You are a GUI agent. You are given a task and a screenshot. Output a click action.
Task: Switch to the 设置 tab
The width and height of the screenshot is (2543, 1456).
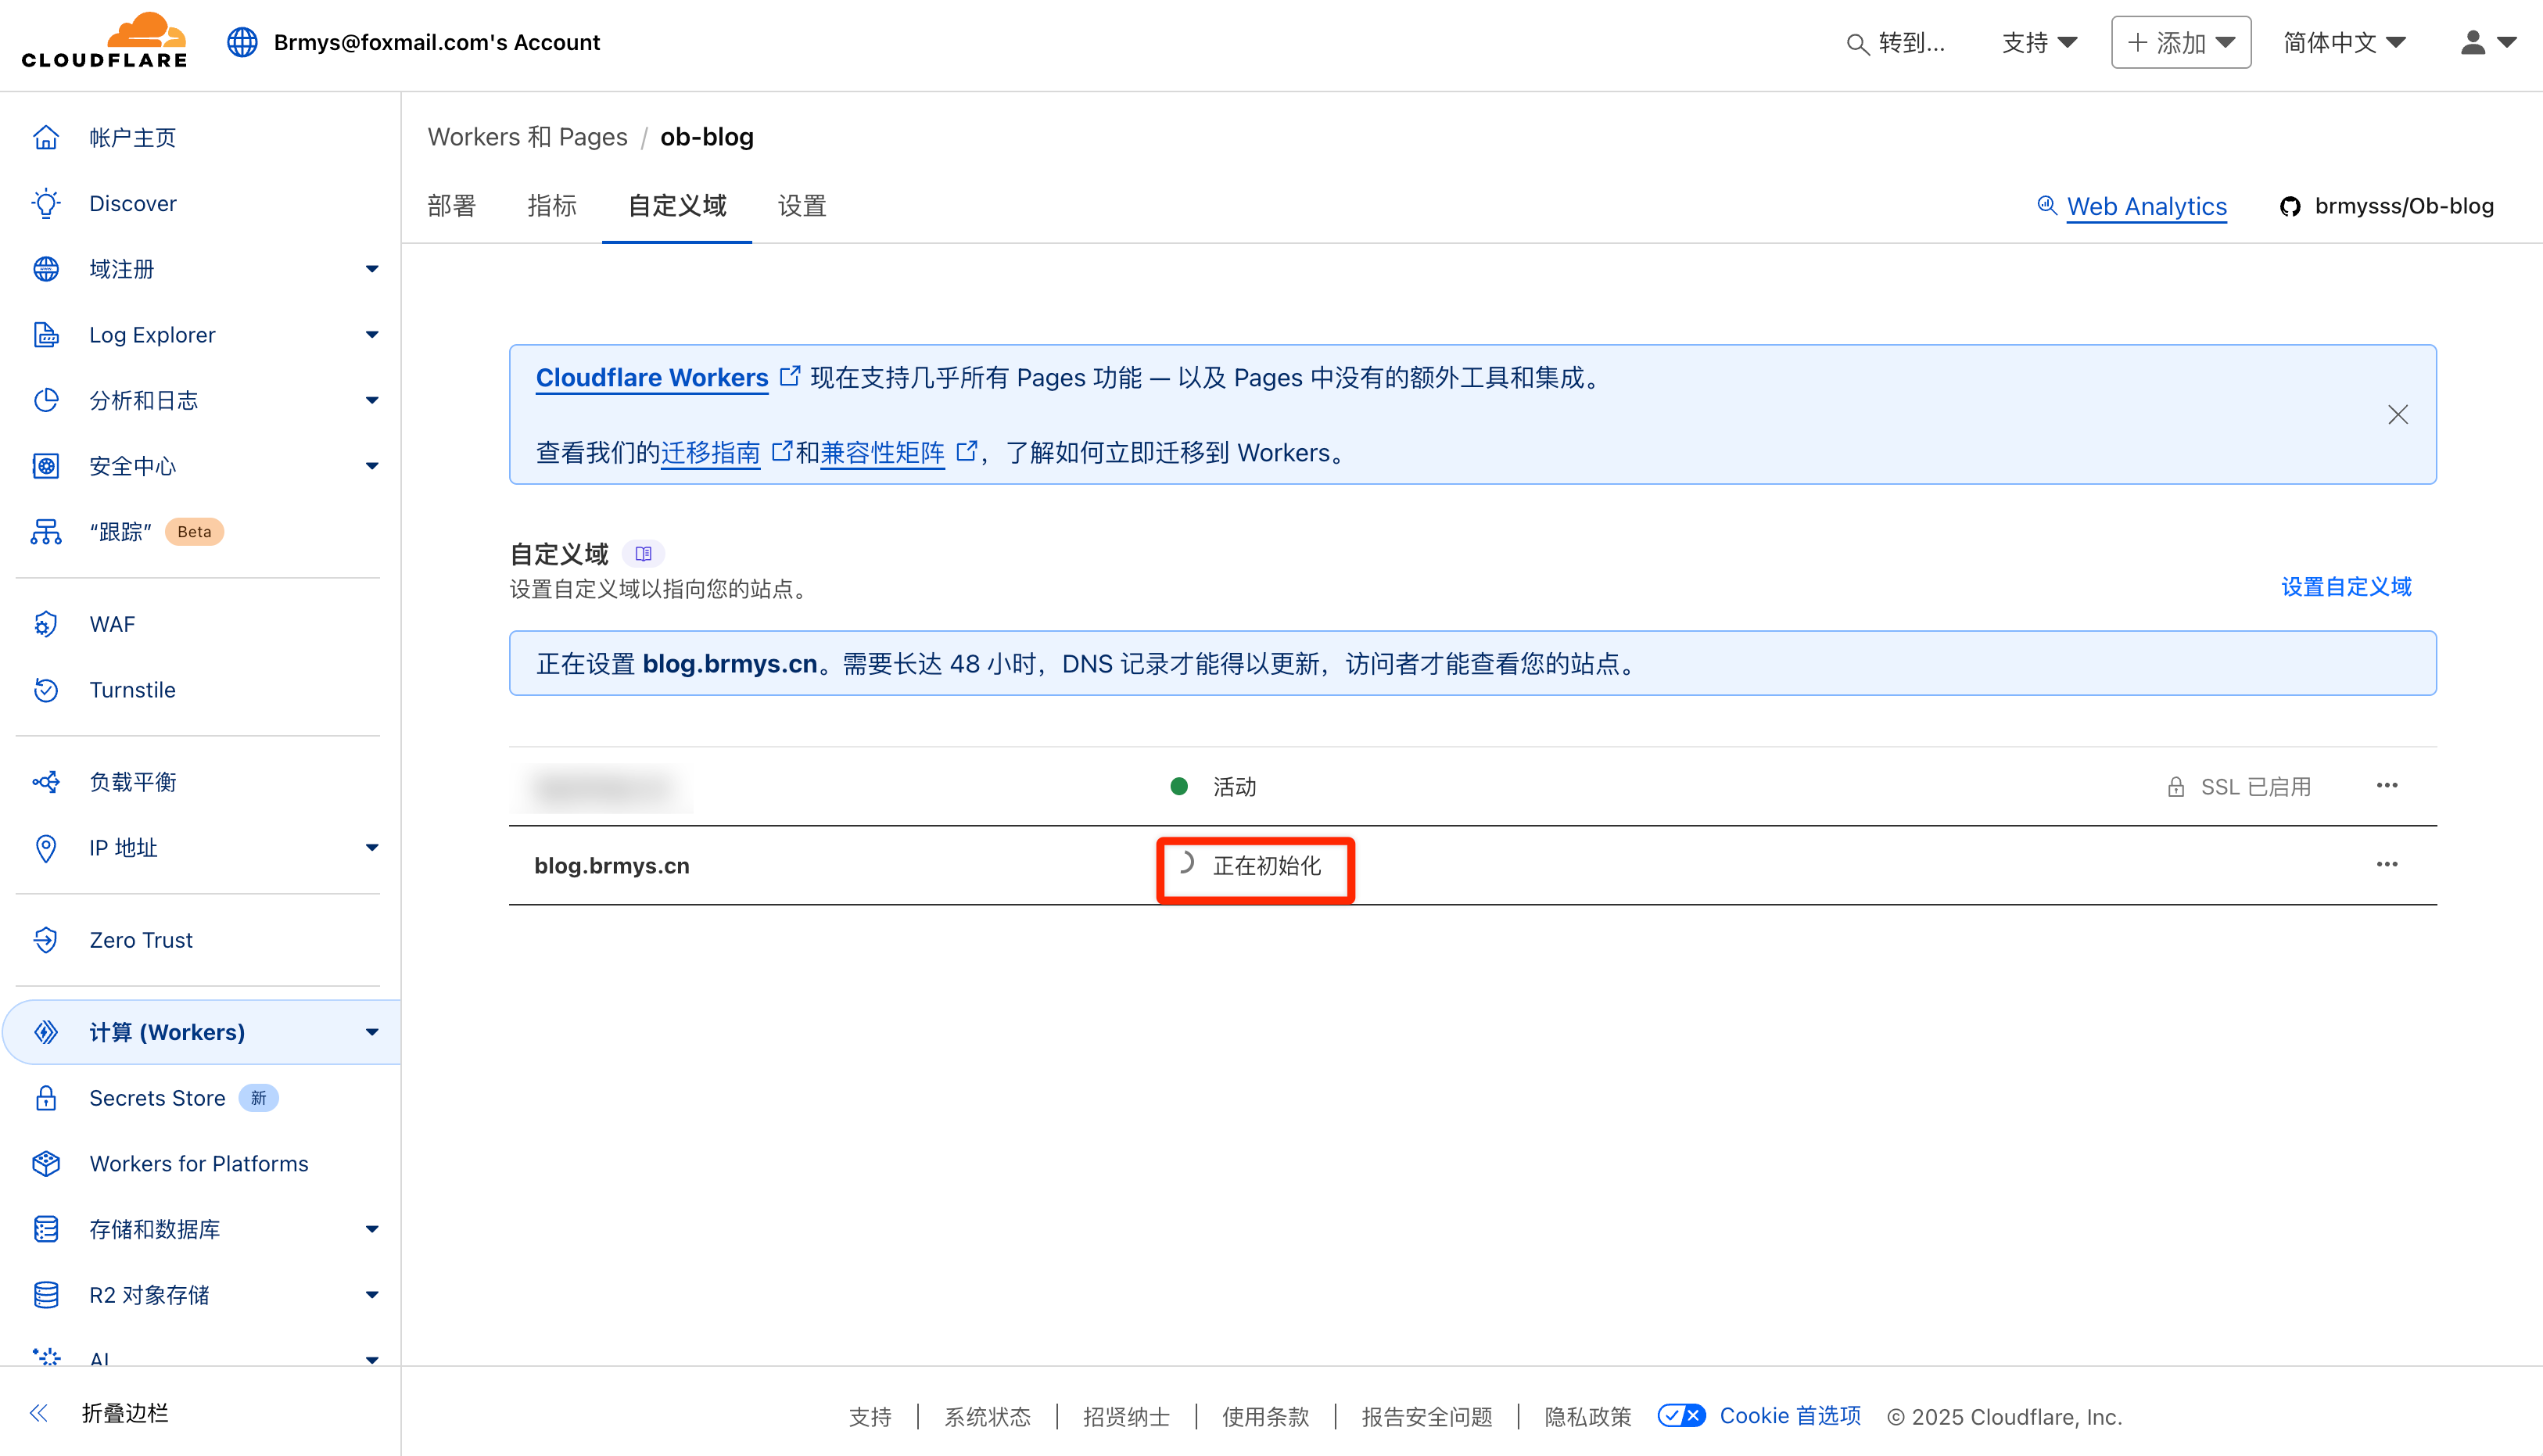pyautogui.click(x=802, y=206)
